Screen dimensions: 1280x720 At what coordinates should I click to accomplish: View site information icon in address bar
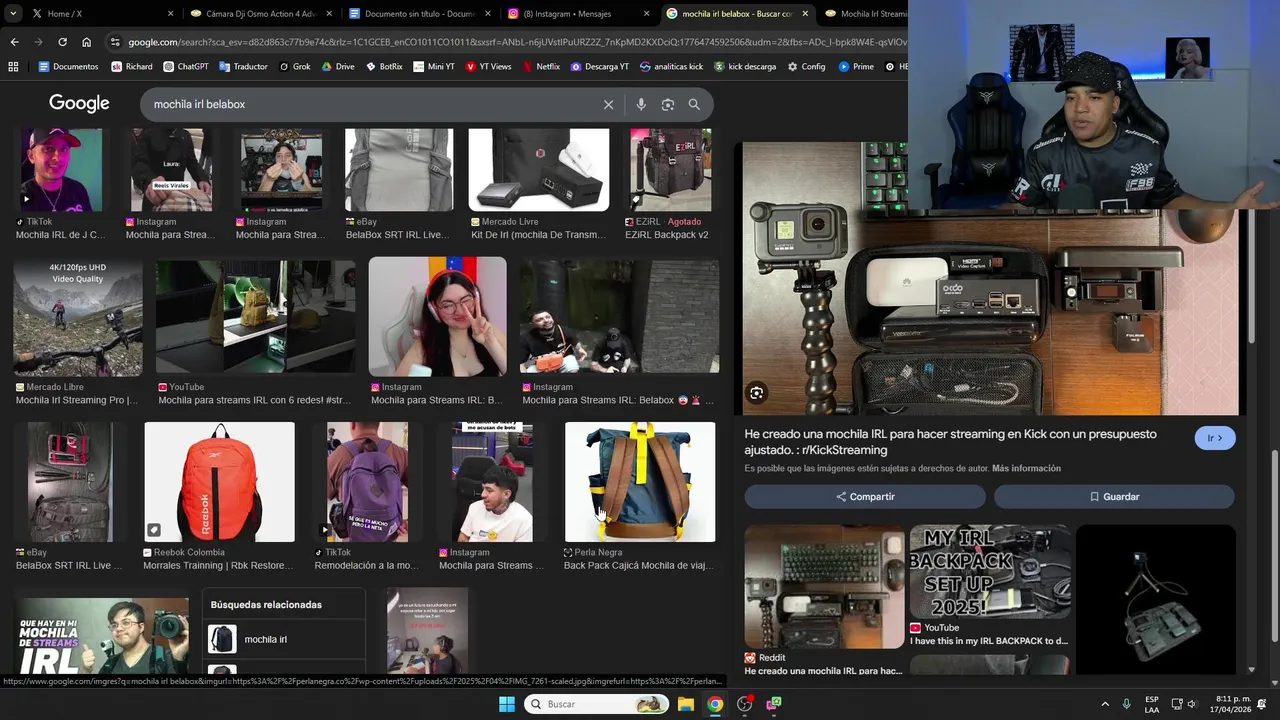click(116, 42)
